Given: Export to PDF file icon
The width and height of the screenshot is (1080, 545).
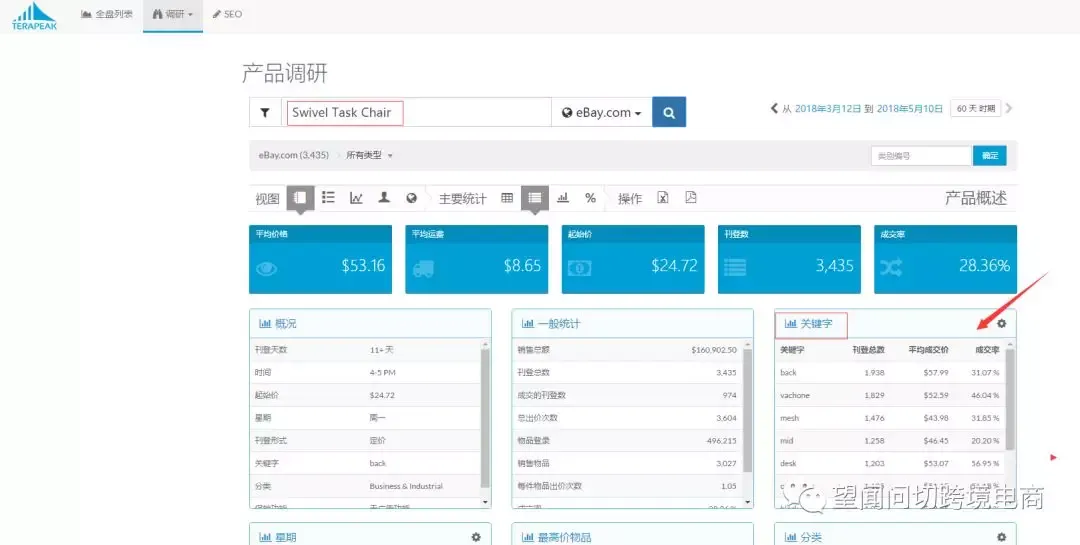Looking at the screenshot, I should [691, 198].
